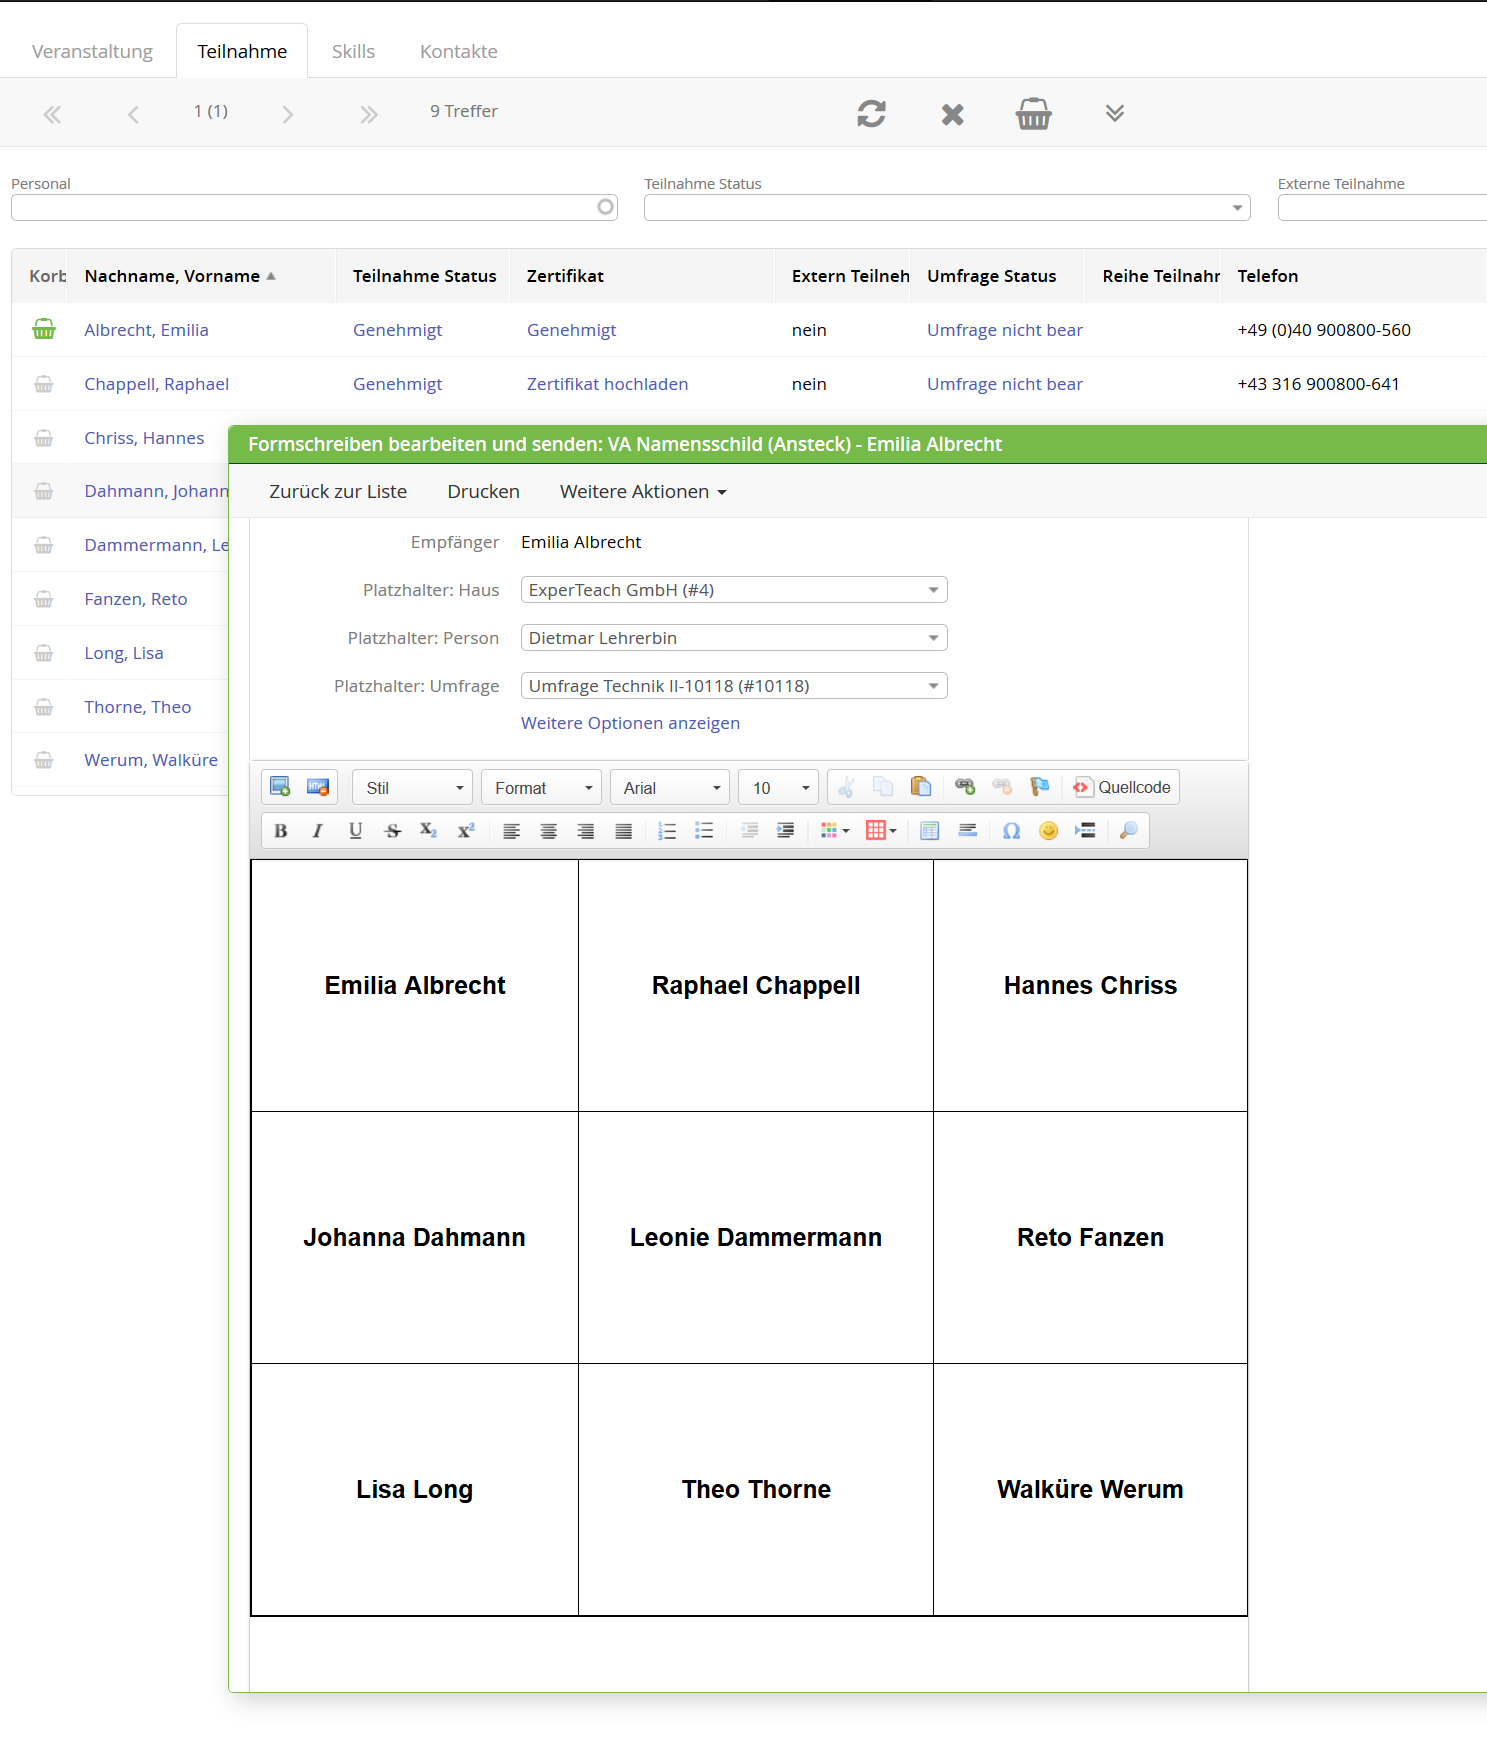Open text color palette icon
Viewport: 1487px width, 1749px height.
coord(834,830)
